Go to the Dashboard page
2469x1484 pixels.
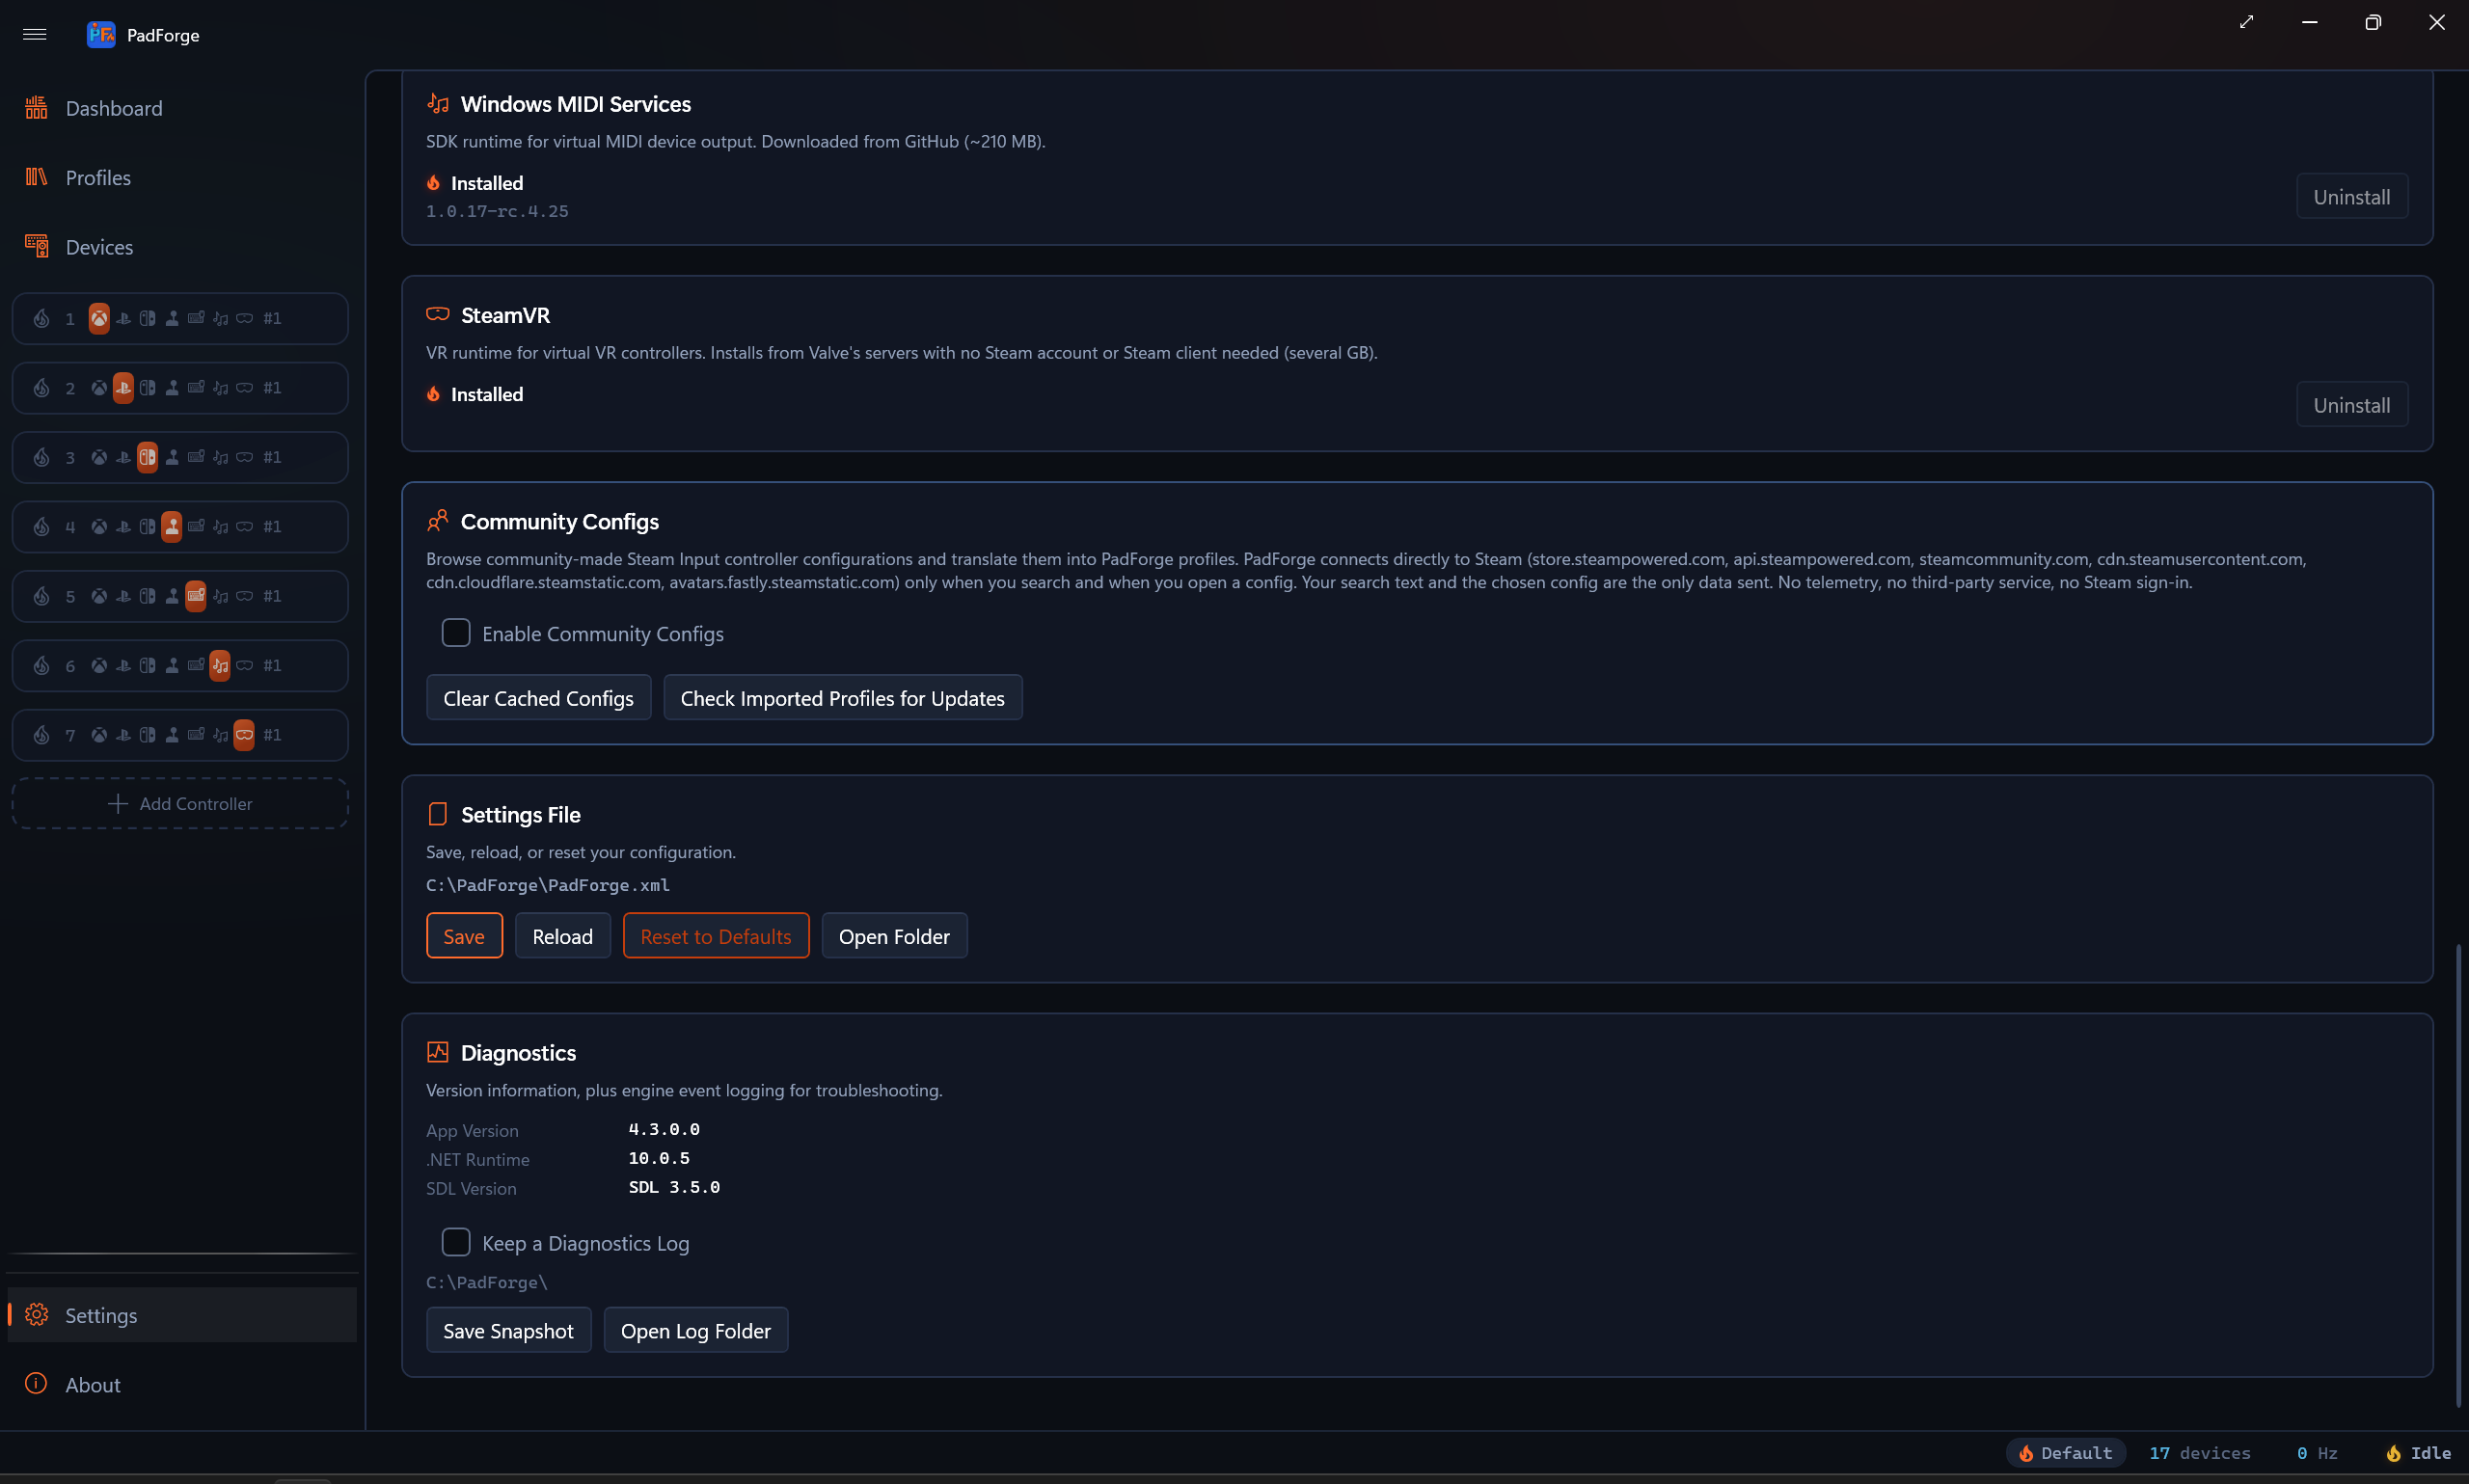pyautogui.click(x=182, y=108)
